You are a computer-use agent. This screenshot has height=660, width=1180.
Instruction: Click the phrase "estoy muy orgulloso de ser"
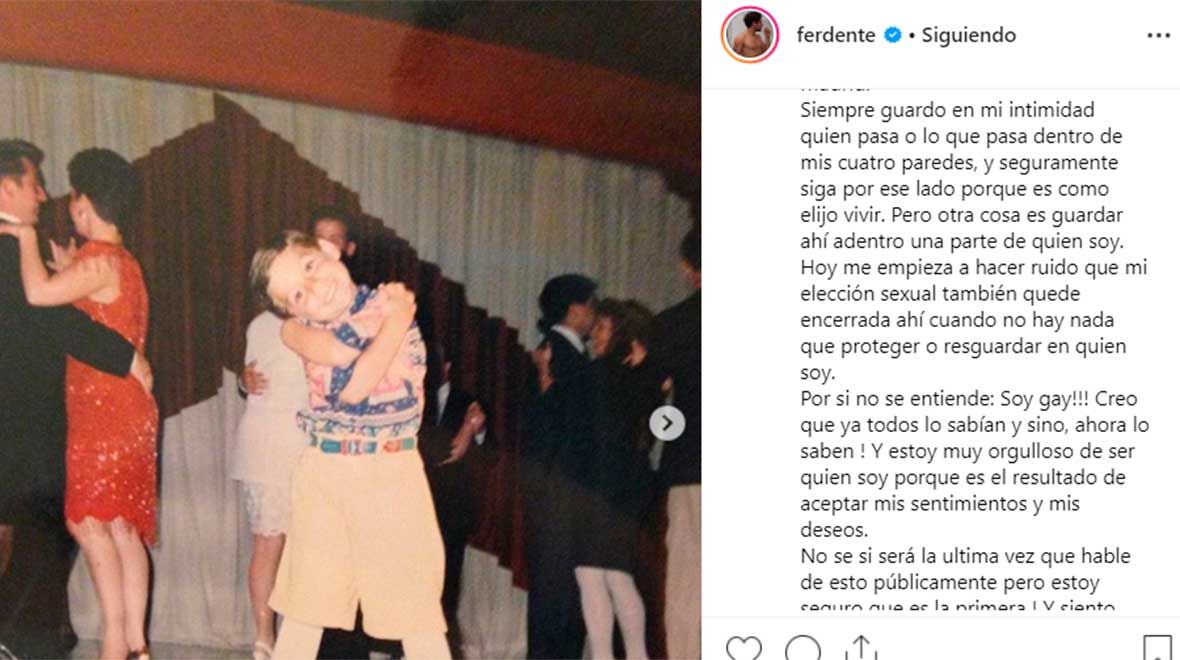(1017, 452)
